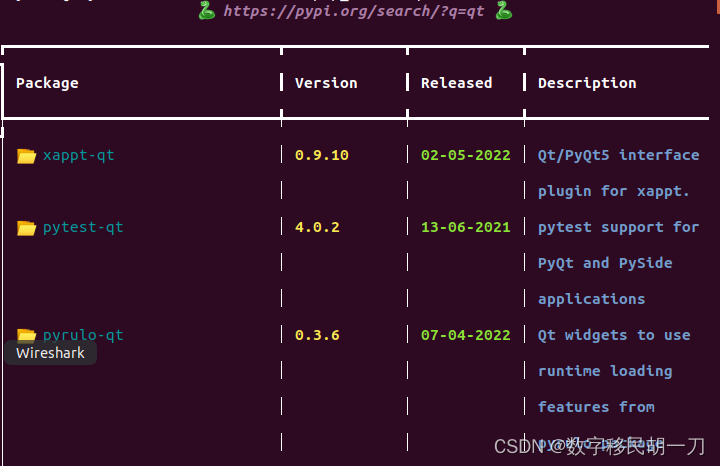Viewport: 720px width, 466px height.
Task: Select release date 02-05-2022
Action: [x=466, y=155]
